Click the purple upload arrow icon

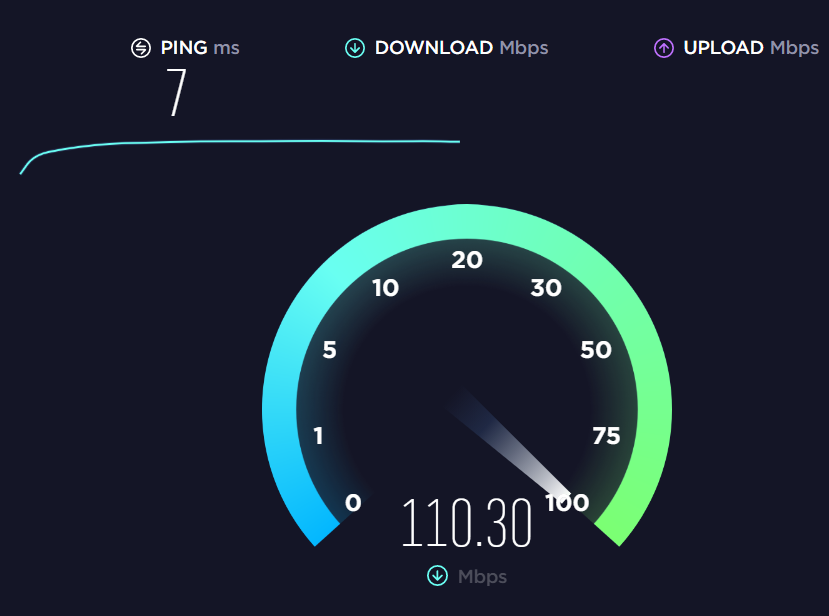point(664,48)
